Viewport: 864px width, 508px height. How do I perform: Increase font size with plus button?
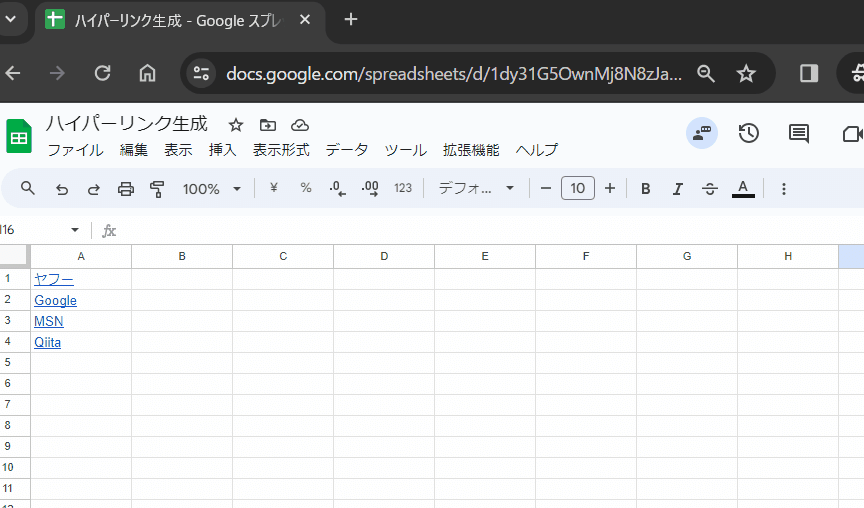[x=609, y=188]
